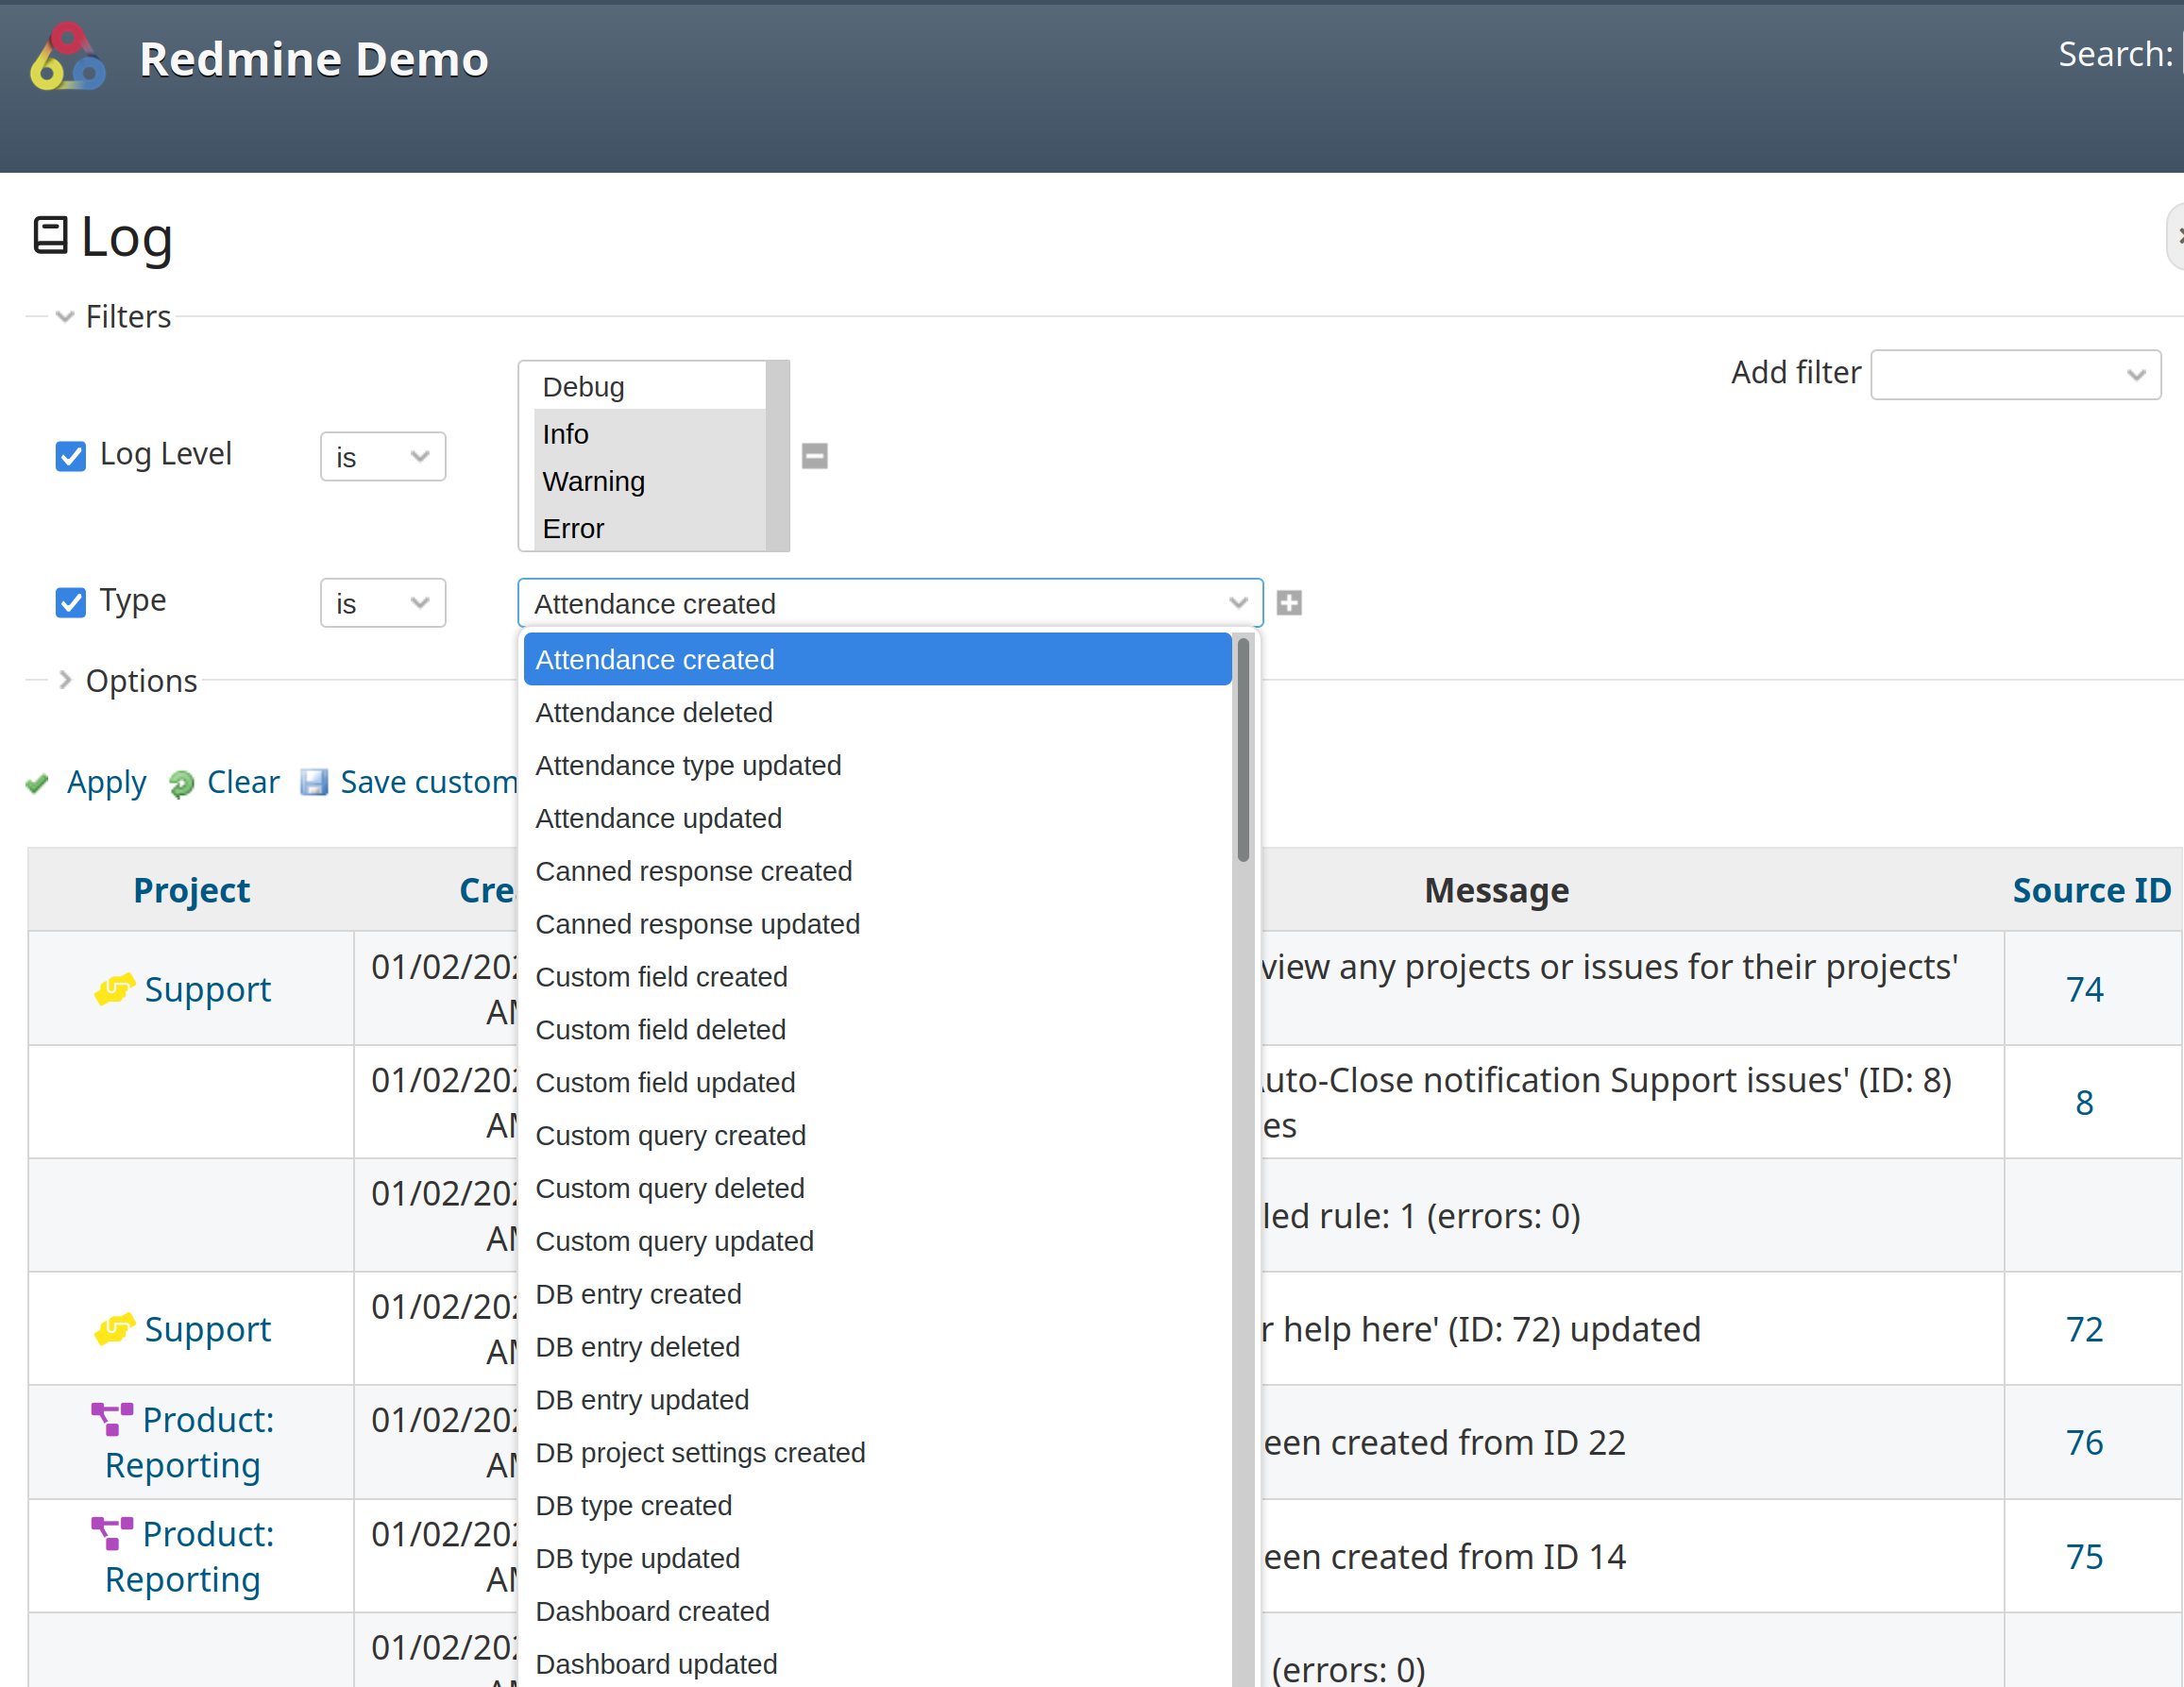Click the Save custom query disk icon
The height and width of the screenshot is (1687, 2184).
coord(314,782)
